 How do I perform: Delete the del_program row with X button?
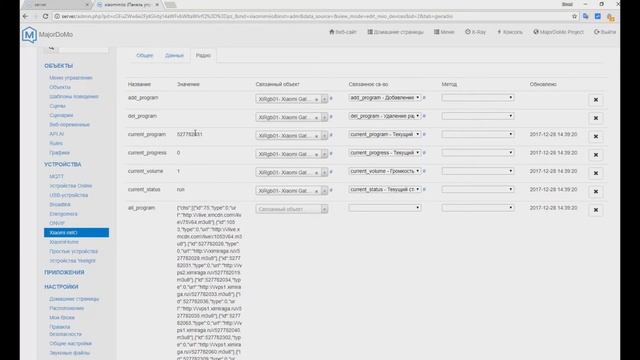596,118
